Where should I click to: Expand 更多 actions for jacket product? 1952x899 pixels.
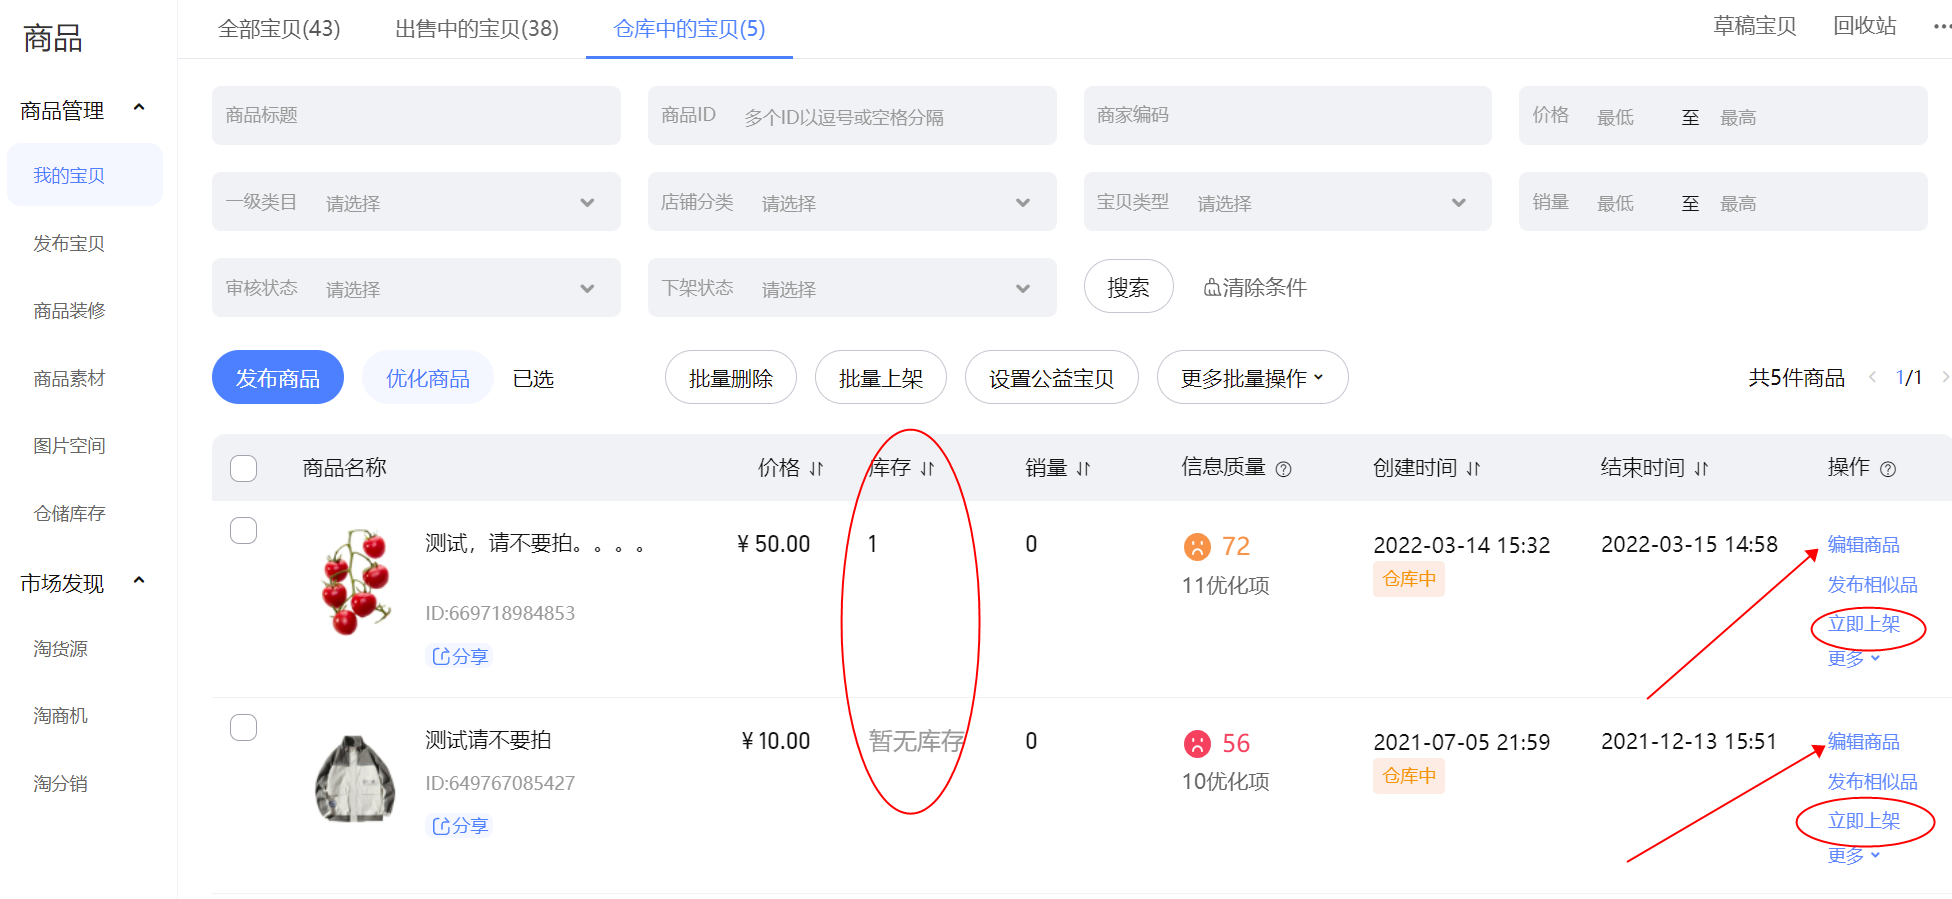[1854, 855]
